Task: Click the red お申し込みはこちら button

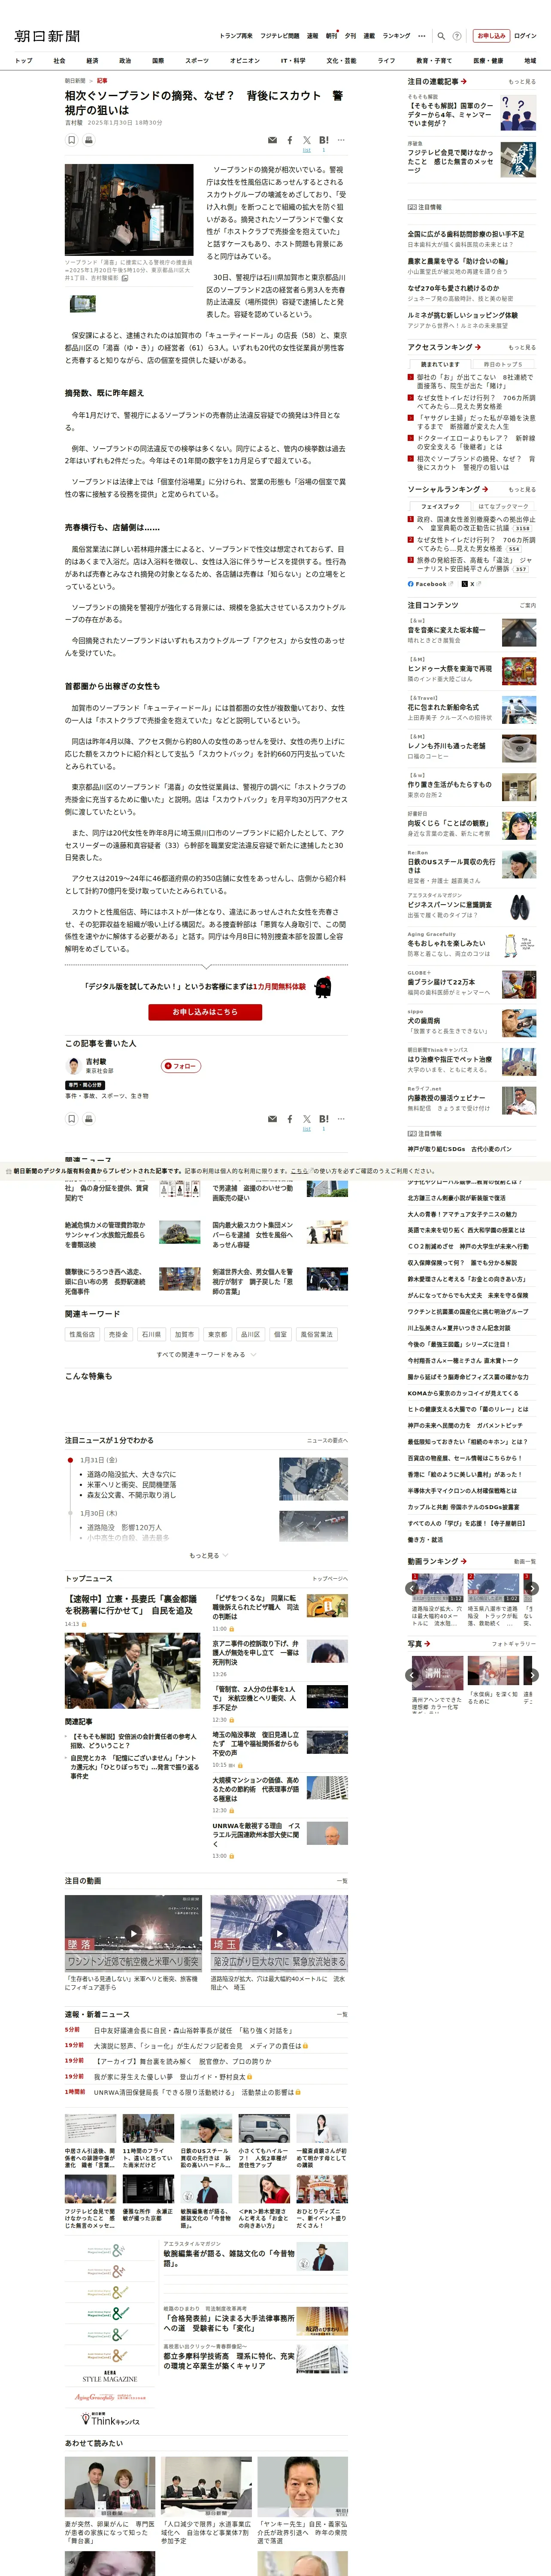Action: 205,1012
